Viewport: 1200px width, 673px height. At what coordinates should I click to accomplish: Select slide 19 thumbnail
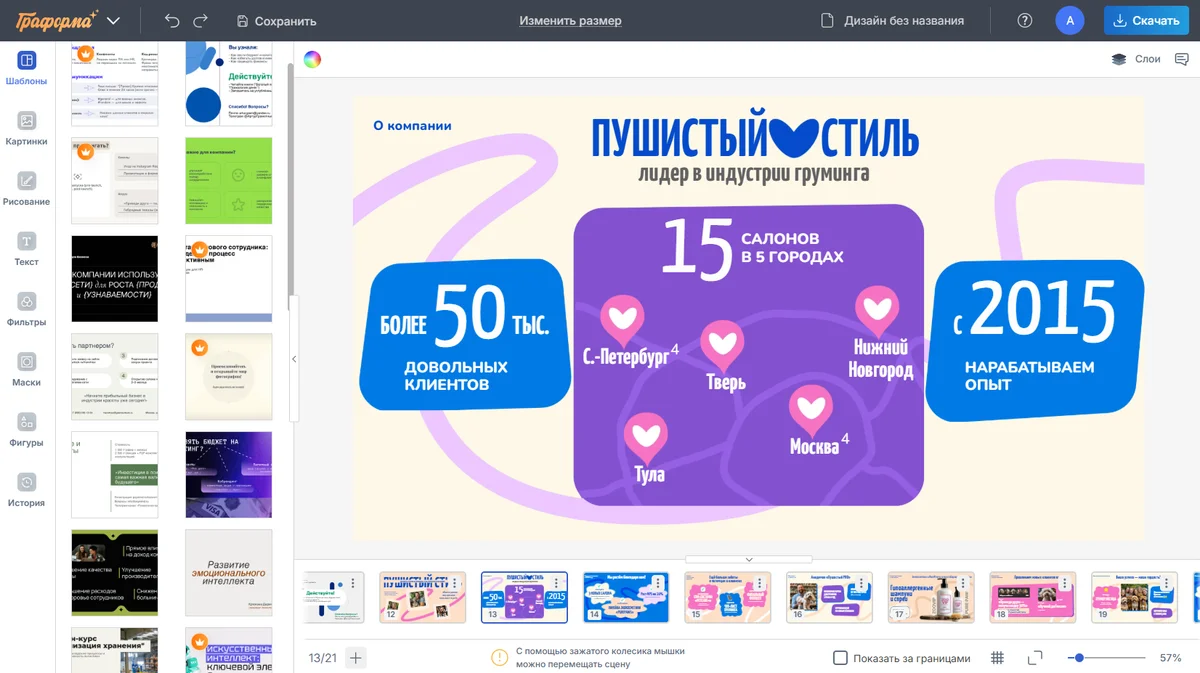(1134, 597)
